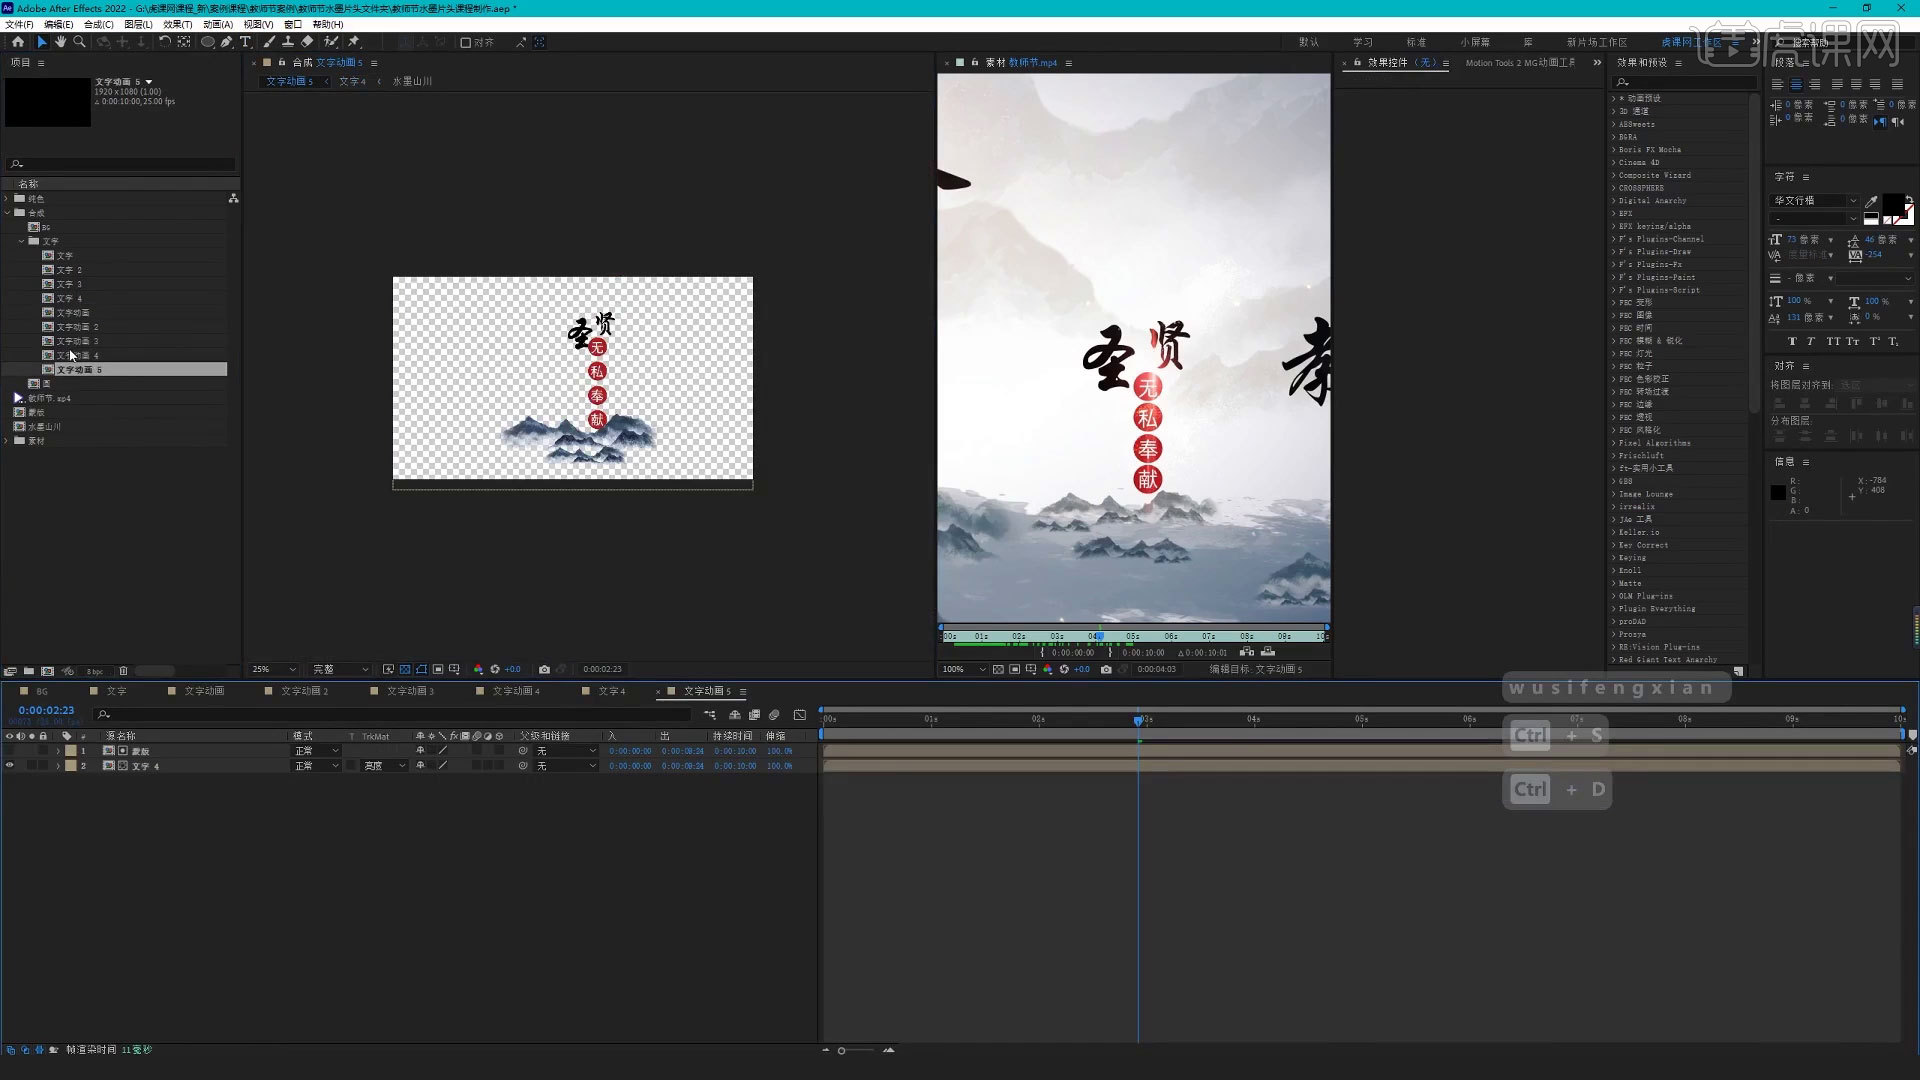This screenshot has height=1080, width=1920.
Task: Expand layer 1 蒙版 properties
Action: (58, 751)
